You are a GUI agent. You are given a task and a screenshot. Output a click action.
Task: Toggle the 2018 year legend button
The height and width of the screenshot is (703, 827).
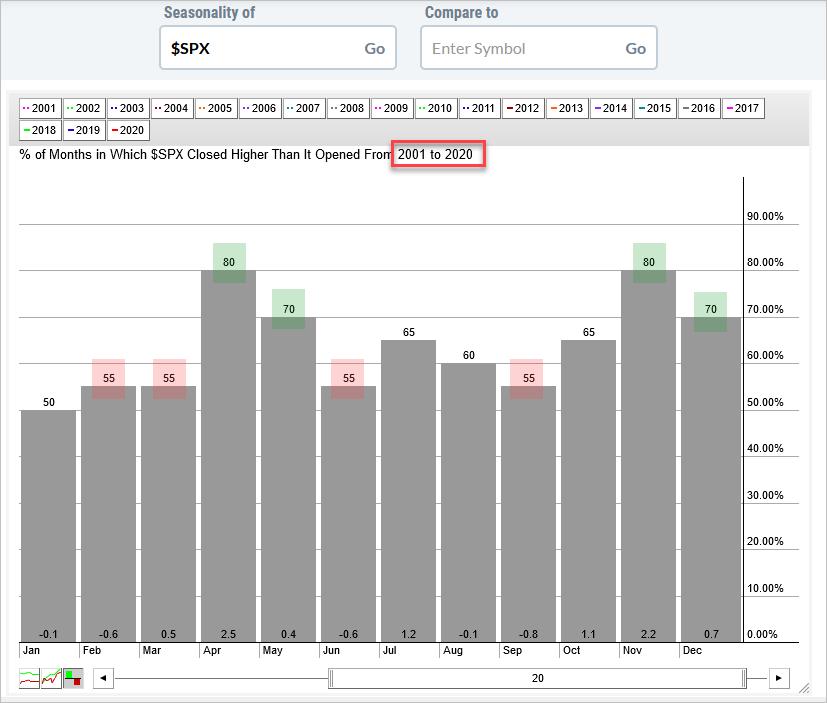tap(40, 130)
